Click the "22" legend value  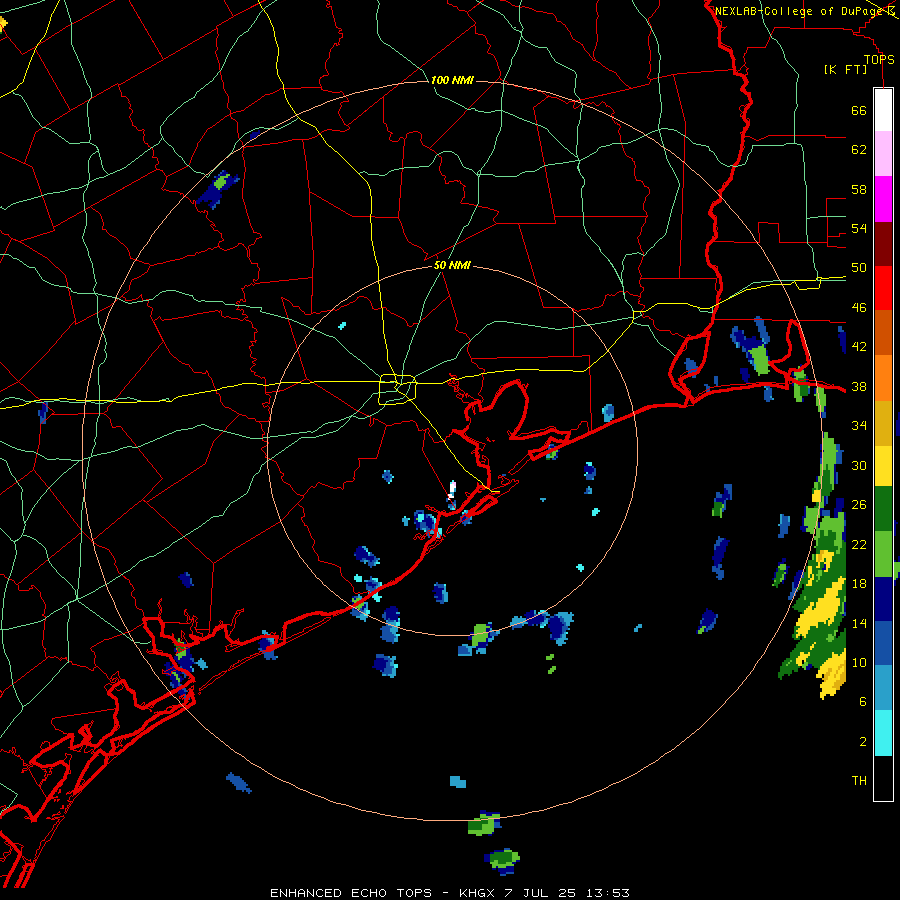point(859,544)
